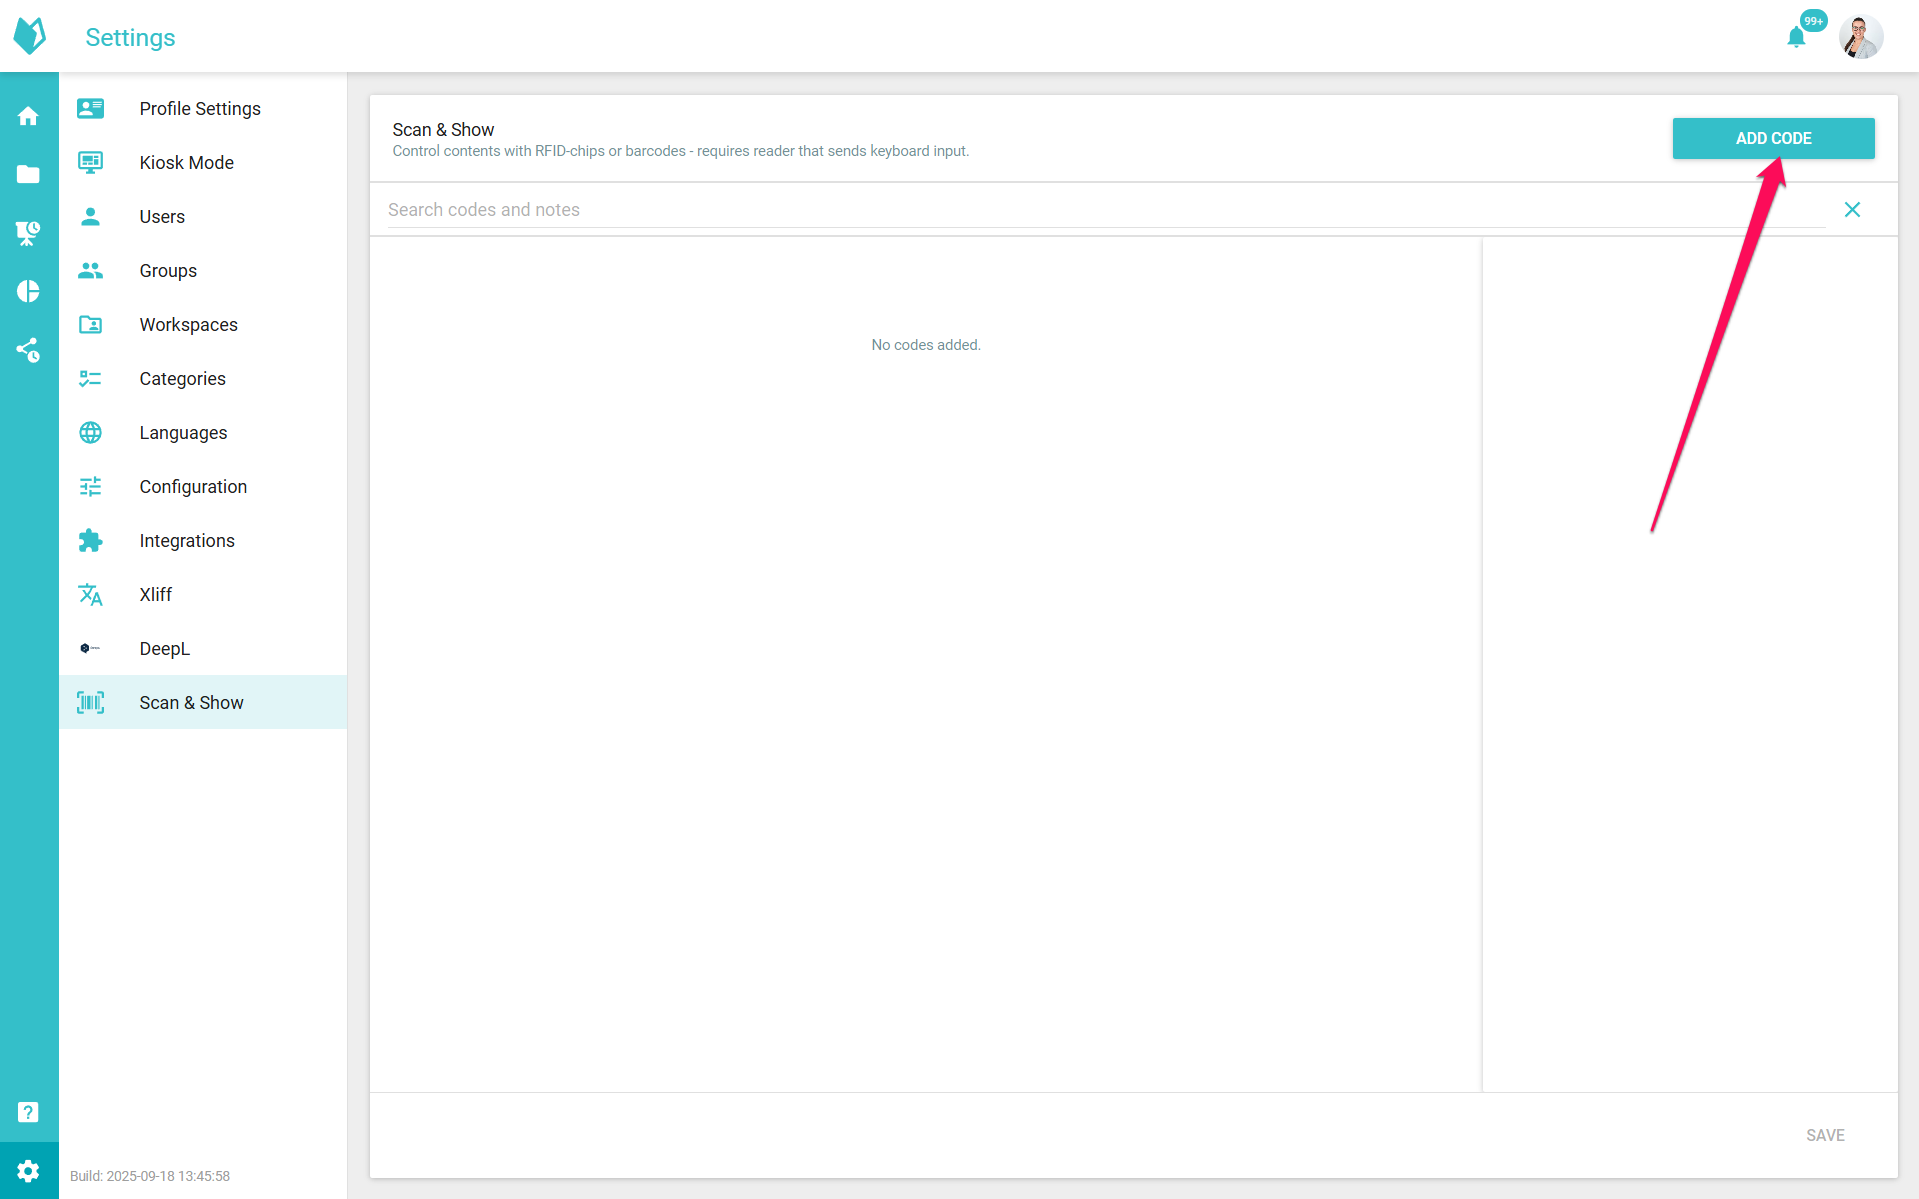Clear search with the X icon
Viewport: 1919px width, 1199px height.
pos(1851,209)
